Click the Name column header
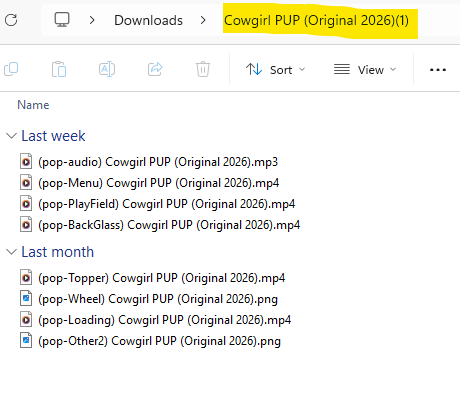460x399 pixels. click(33, 105)
